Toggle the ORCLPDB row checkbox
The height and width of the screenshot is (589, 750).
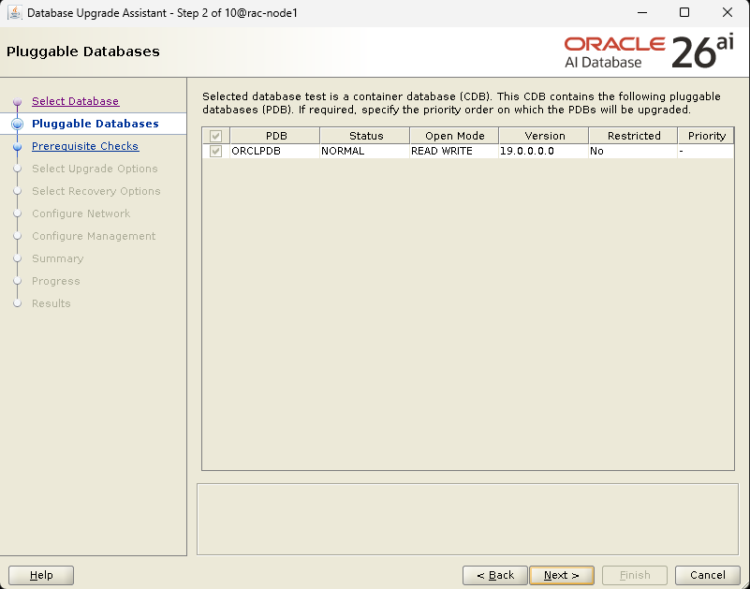(216, 151)
